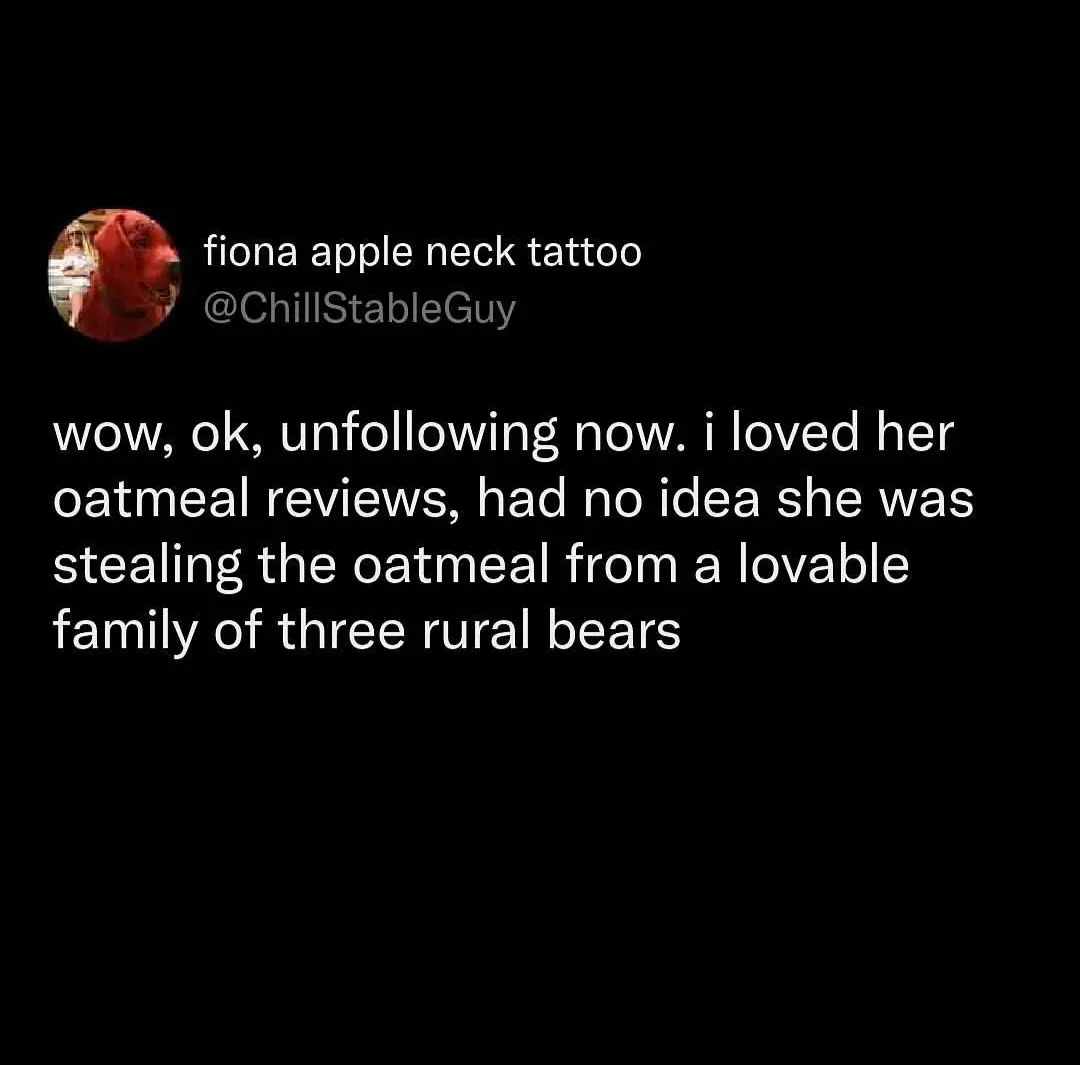
Task: Click the word 'lovable' in the tweet
Action: [x=823, y=565]
